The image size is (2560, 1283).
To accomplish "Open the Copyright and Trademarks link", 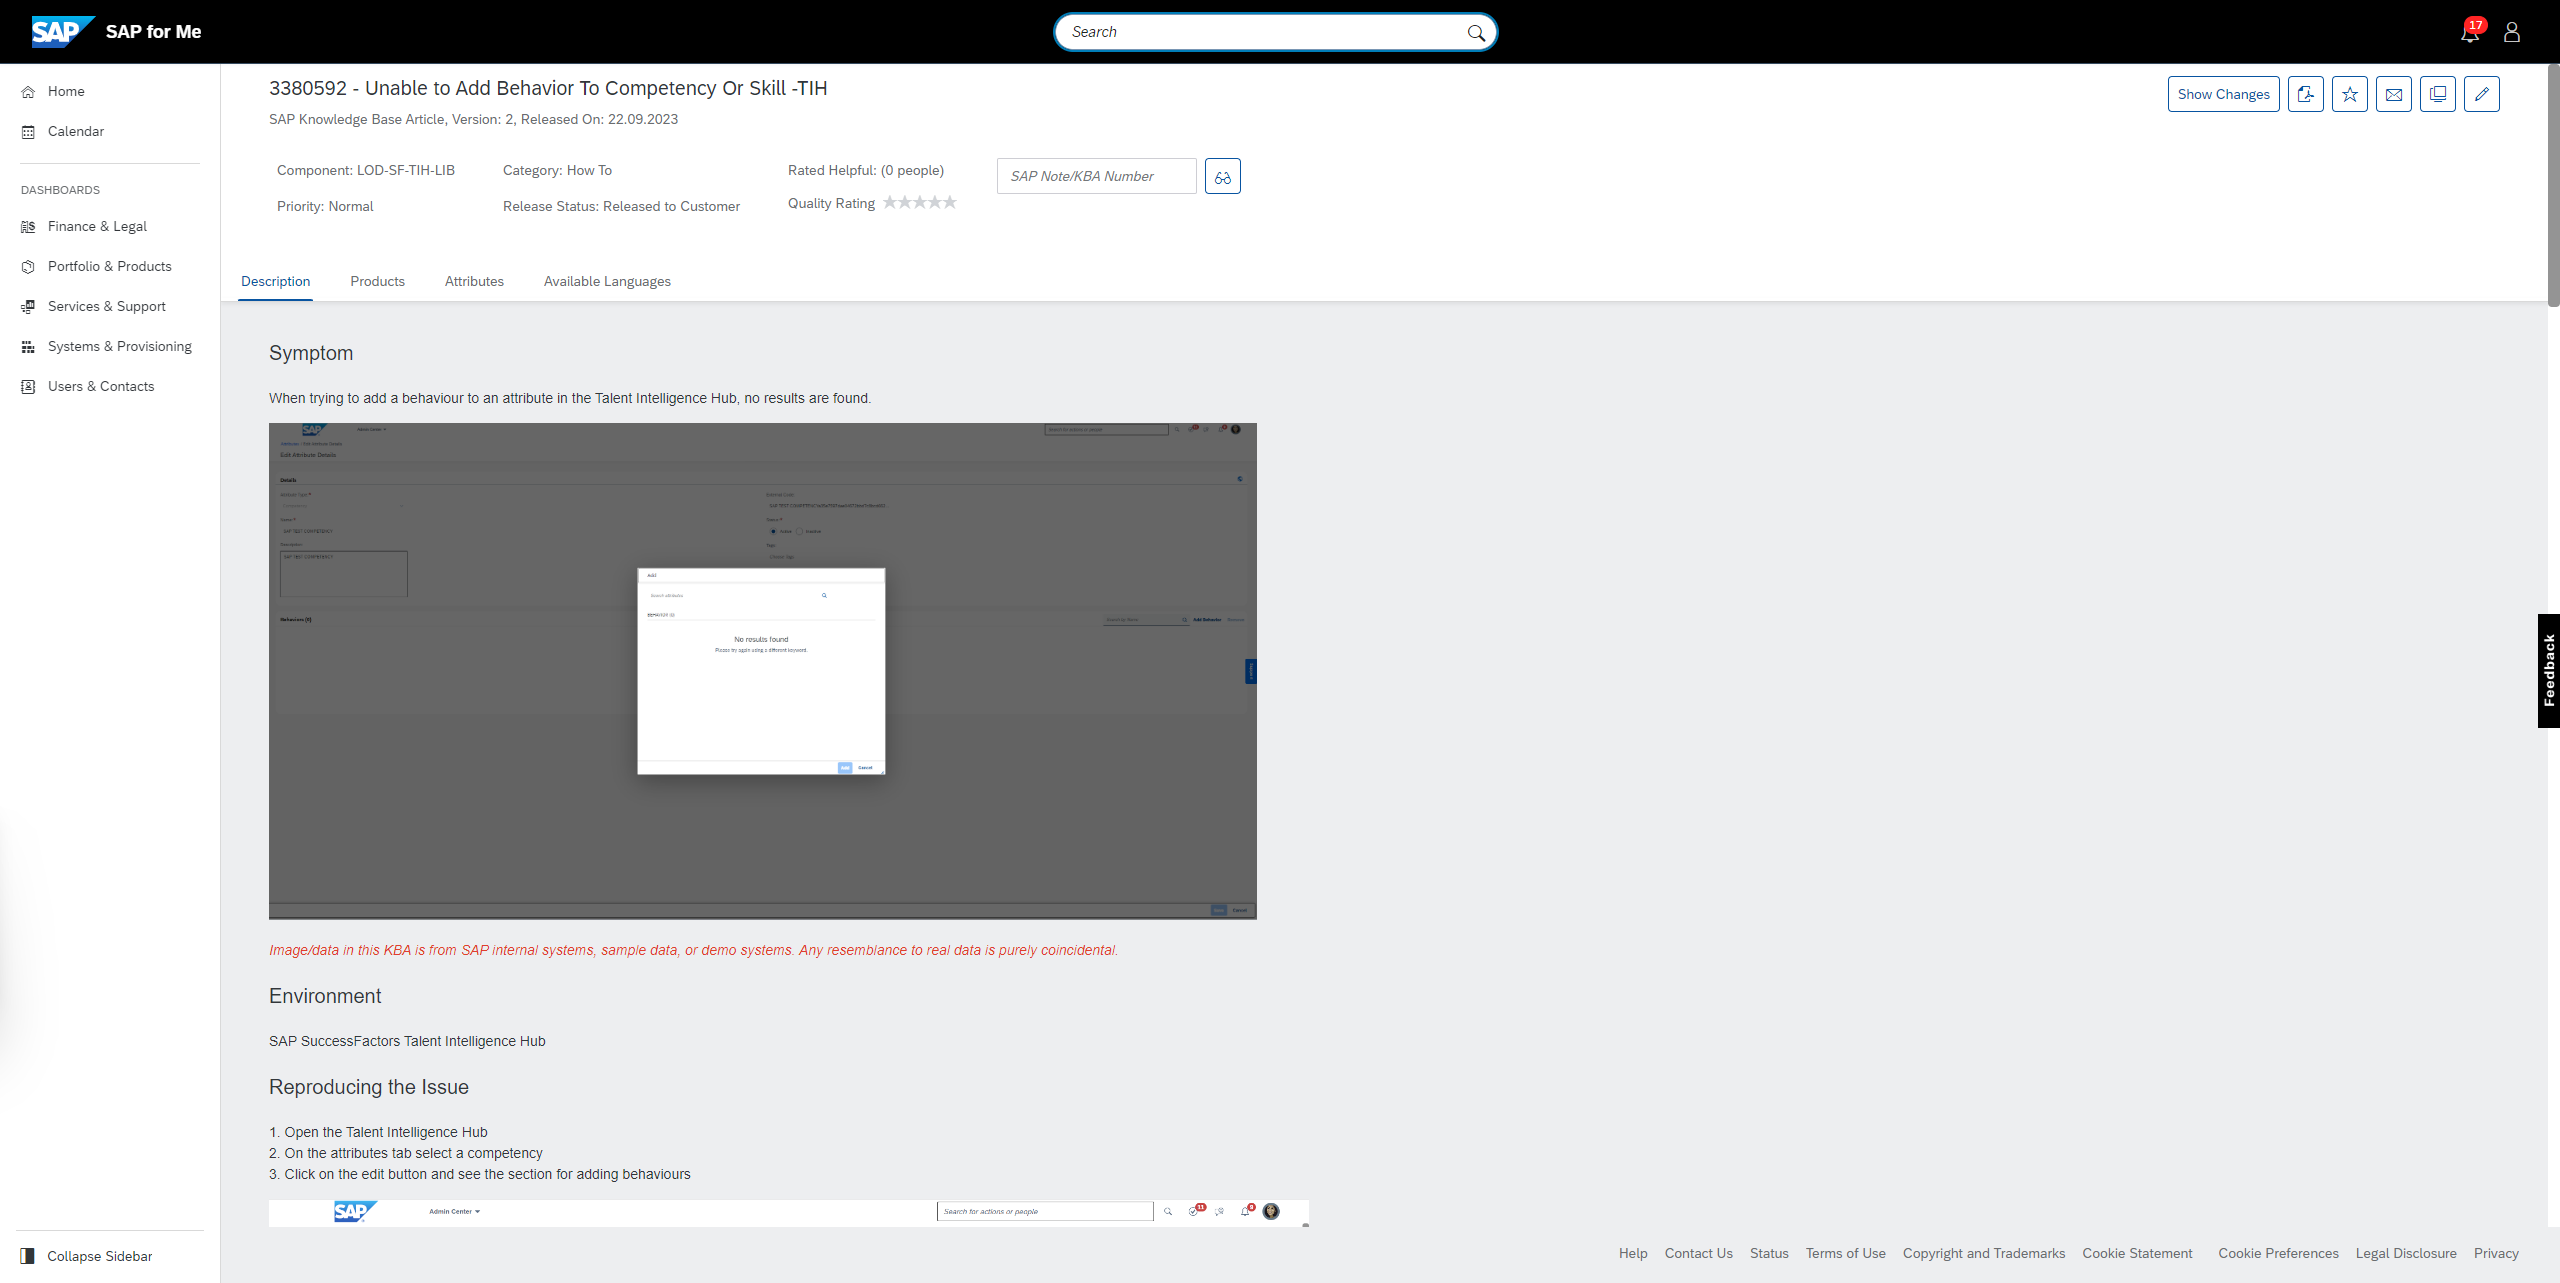I will pyautogui.click(x=1984, y=1253).
